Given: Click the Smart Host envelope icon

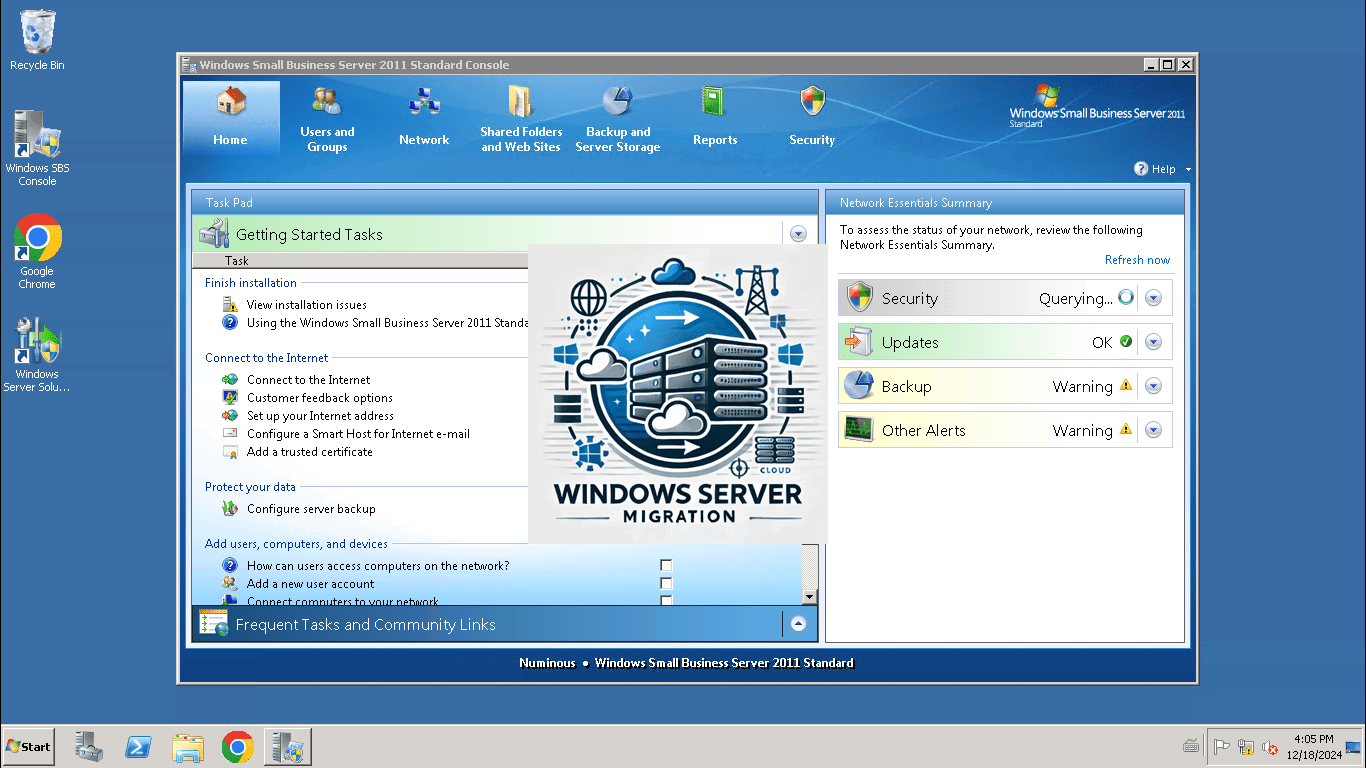Looking at the screenshot, I should click(229, 434).
